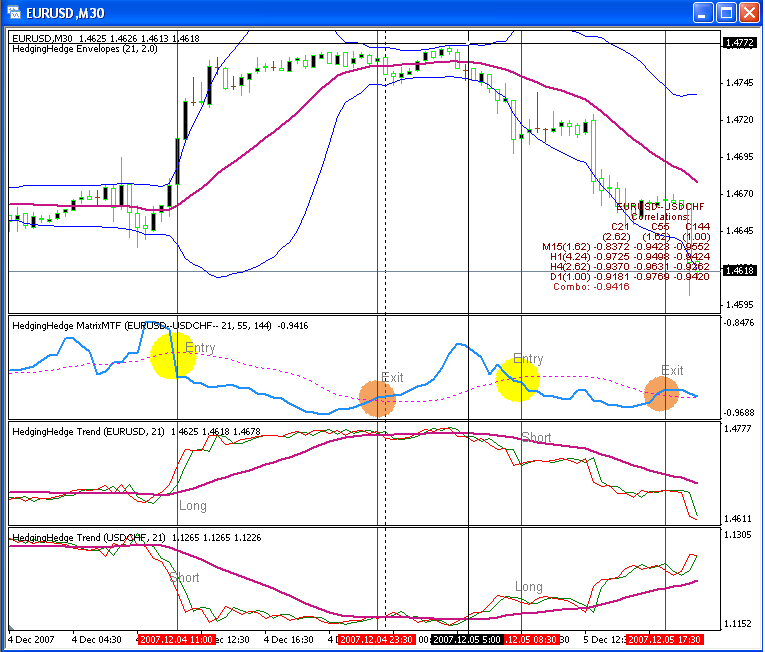Image resolution: width=765 pixels, height=652 pixels.
Task: Click the EURUSD,M30 chart window icon
Action: pos(13,12)
